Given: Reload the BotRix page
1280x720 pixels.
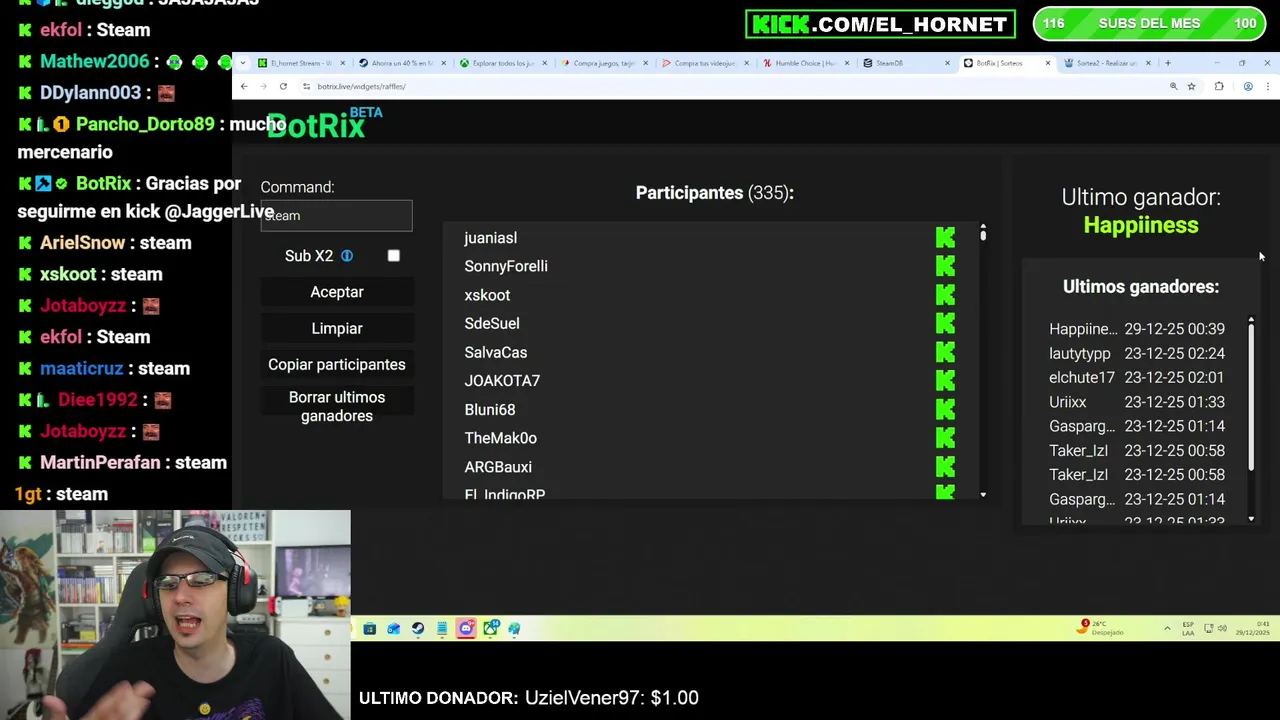Looking at the screenshot, I should pos(283,87).
